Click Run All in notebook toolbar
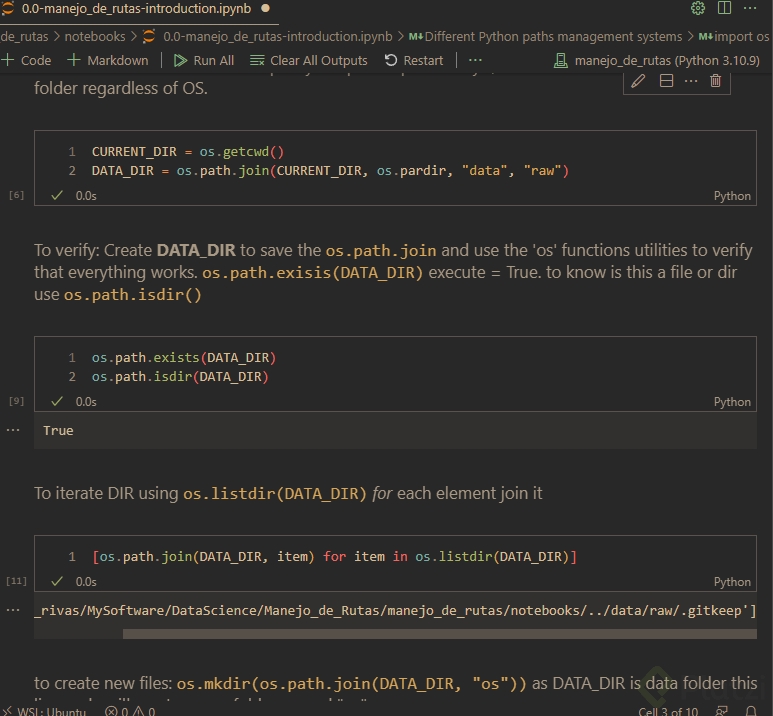773x716 pixels. (x=204, y=60)
